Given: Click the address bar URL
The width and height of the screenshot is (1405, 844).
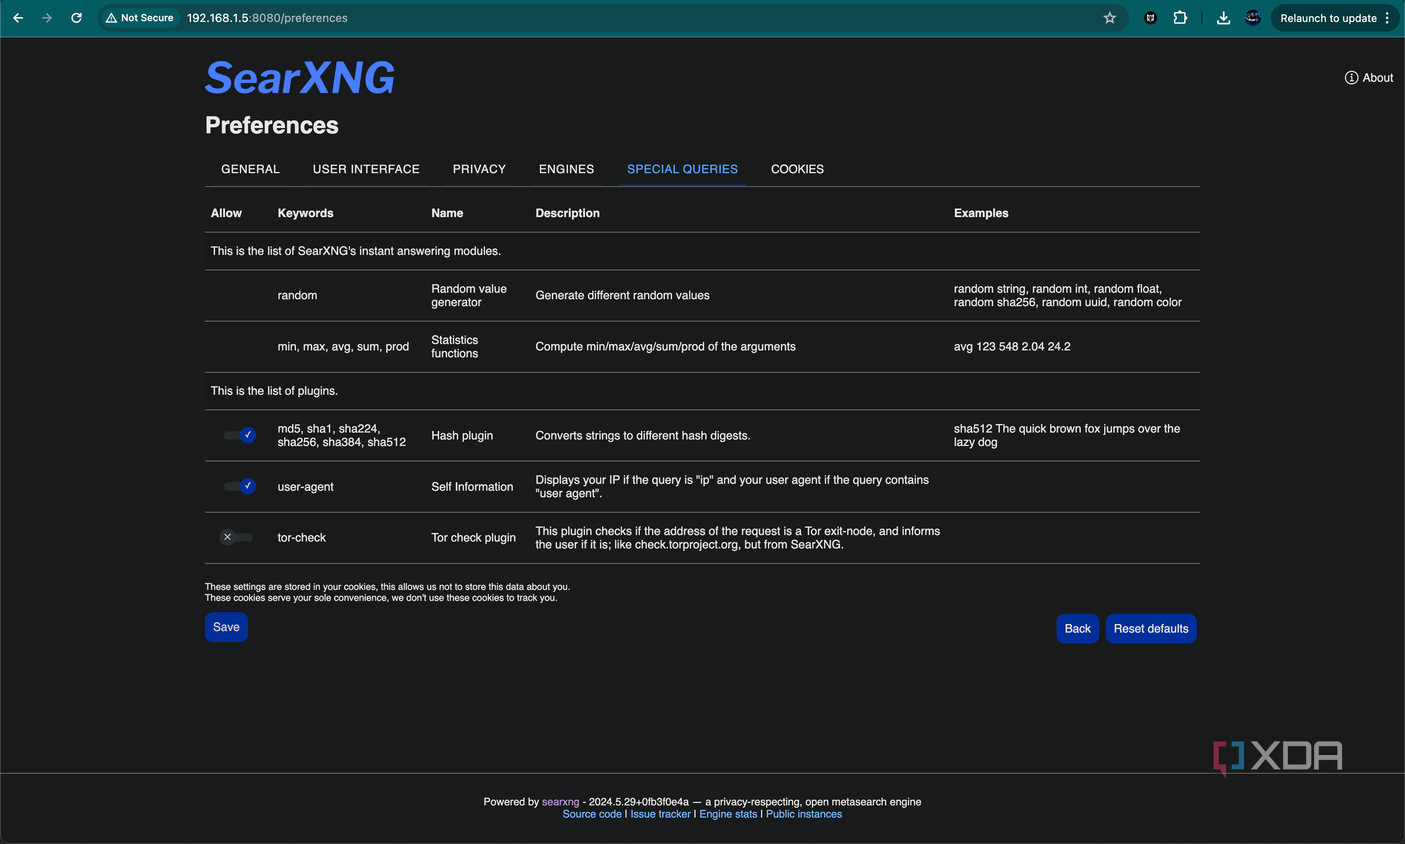Looking at the screenshot, I should coord(267,18).
